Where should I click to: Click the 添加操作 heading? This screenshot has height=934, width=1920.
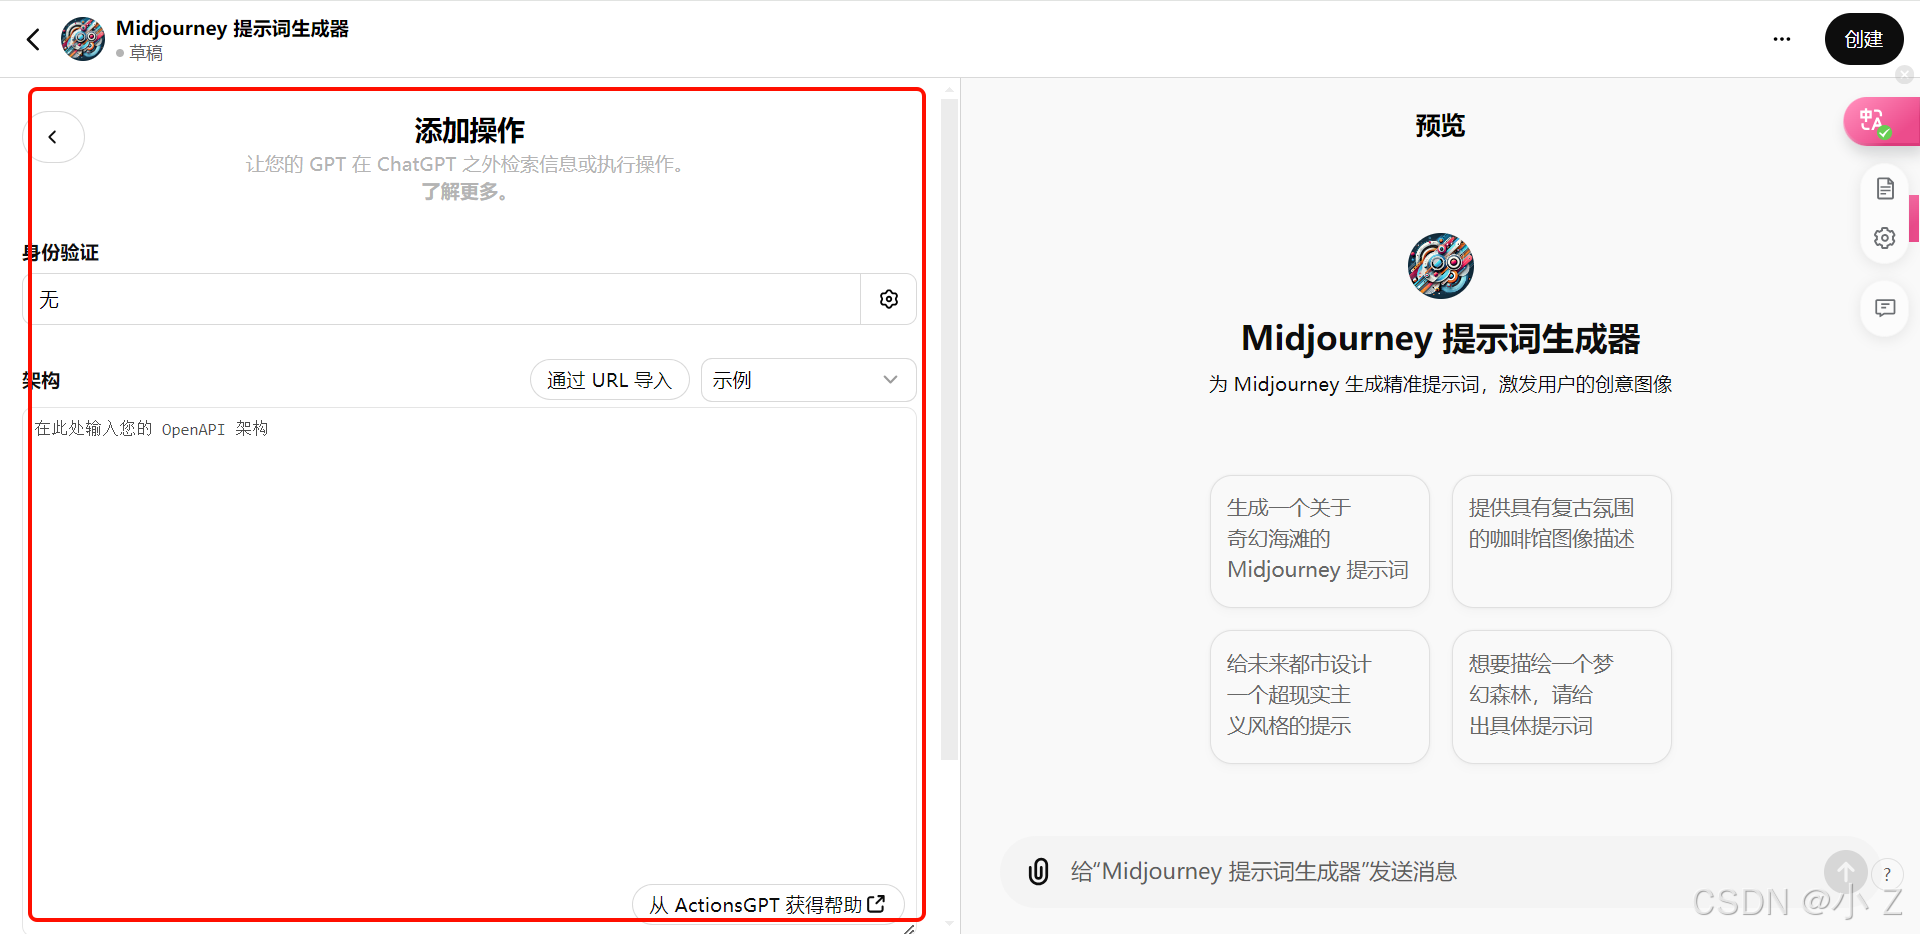click(469, 130)
